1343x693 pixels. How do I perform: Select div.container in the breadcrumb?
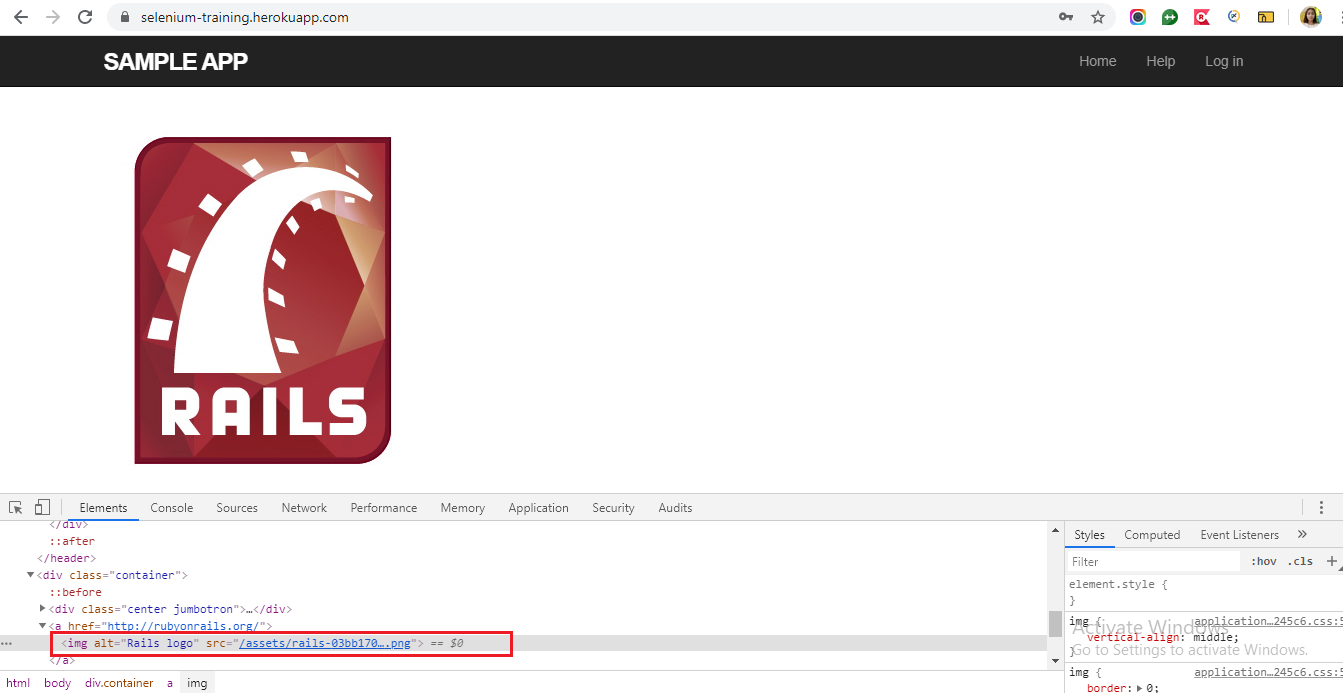(x=119, y=683)
